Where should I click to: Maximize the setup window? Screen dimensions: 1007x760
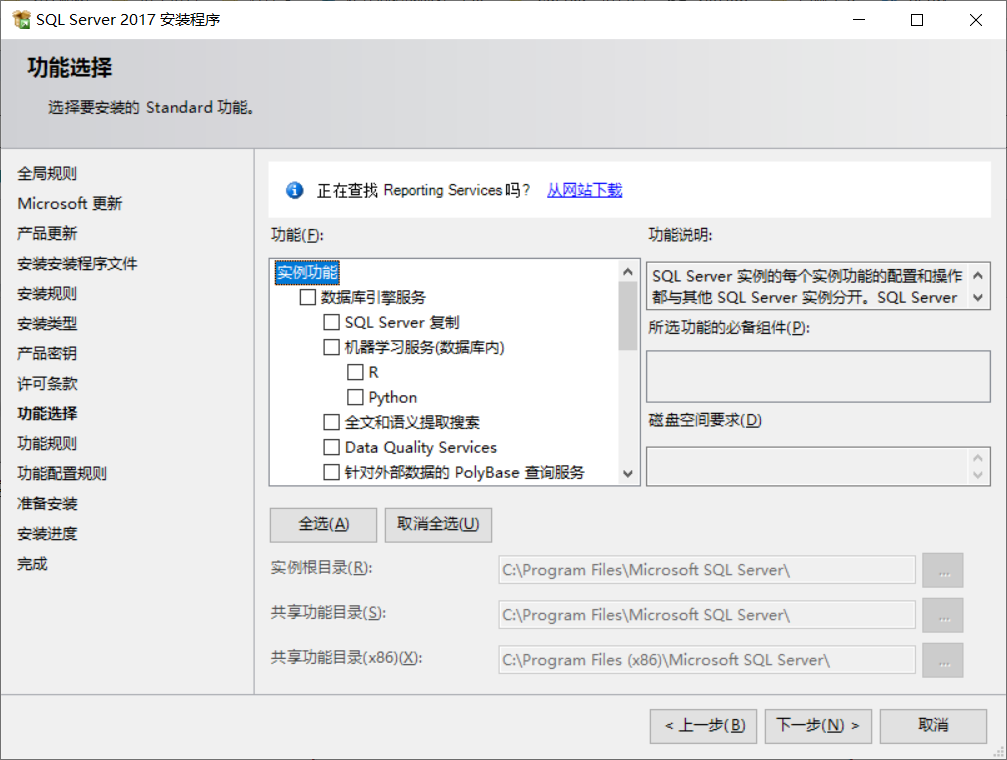click(x=917, y=20)
